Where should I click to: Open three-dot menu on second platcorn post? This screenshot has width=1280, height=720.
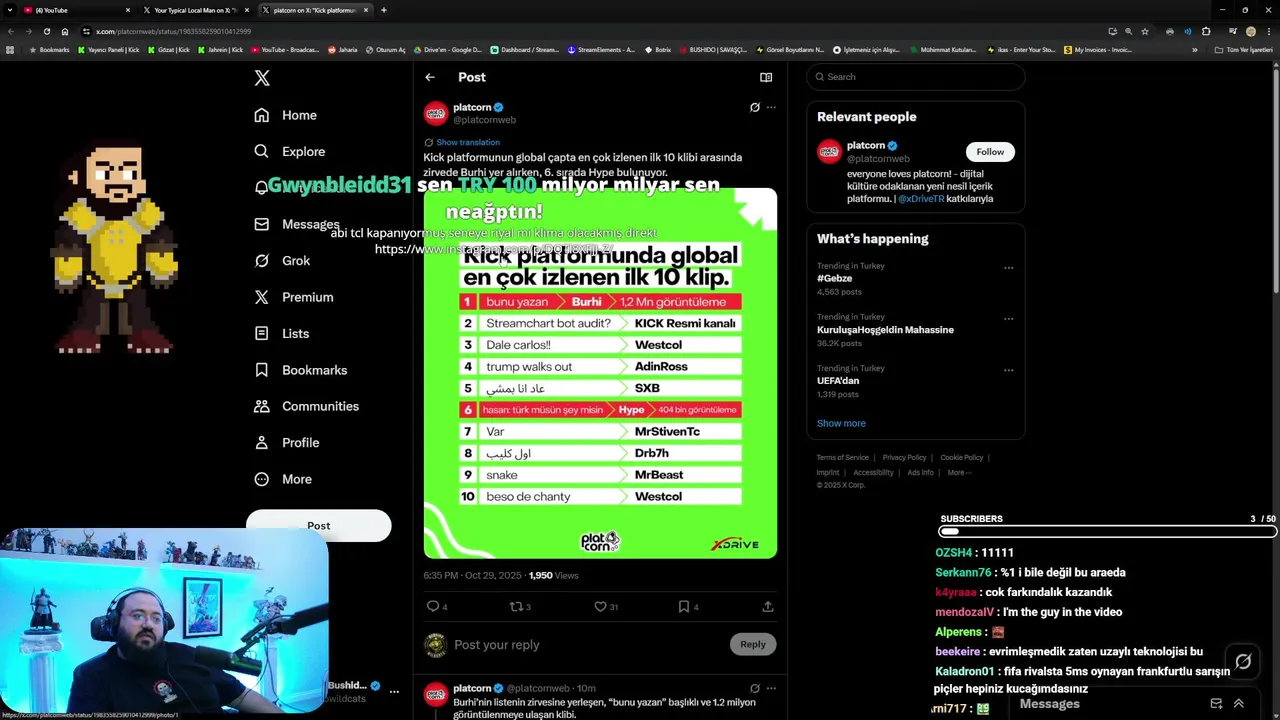(771, 688)
